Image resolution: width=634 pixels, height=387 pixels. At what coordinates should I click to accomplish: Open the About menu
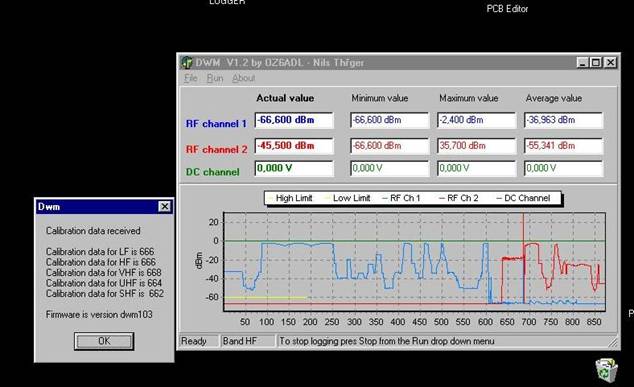coord(243,78)
